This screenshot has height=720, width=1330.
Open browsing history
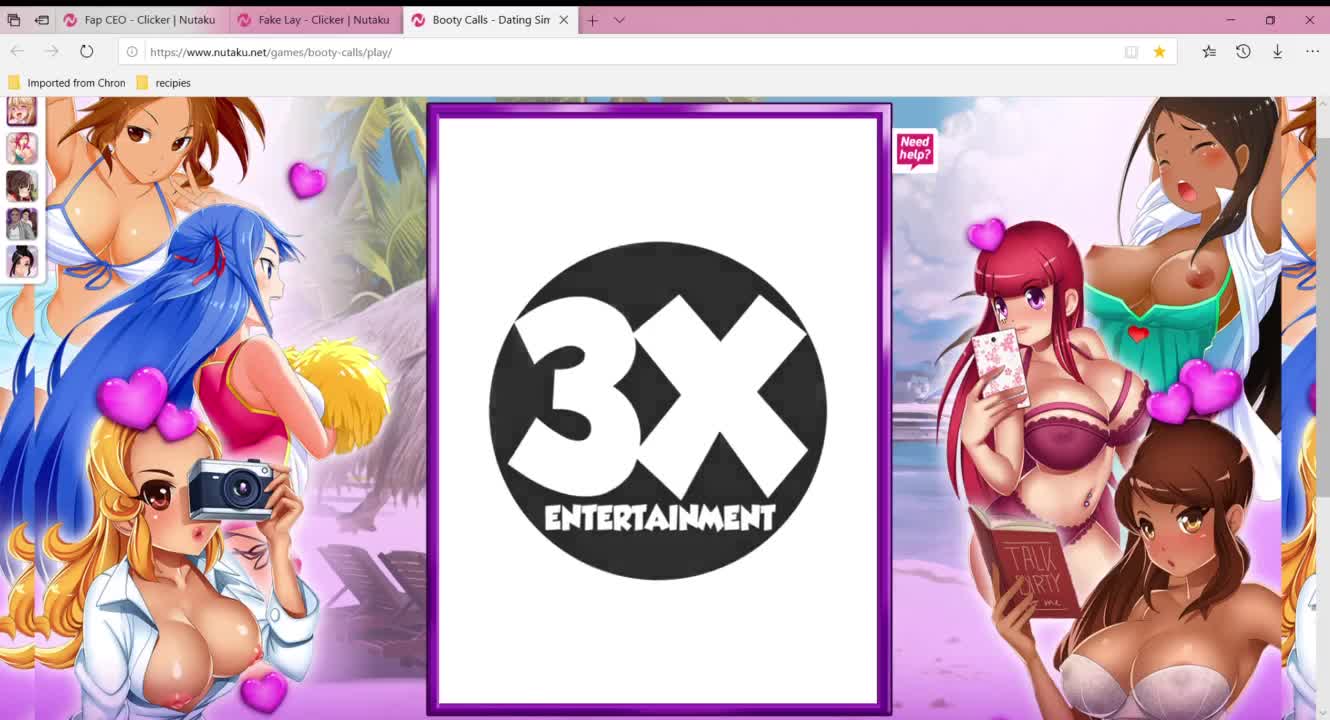(1243, 51)
